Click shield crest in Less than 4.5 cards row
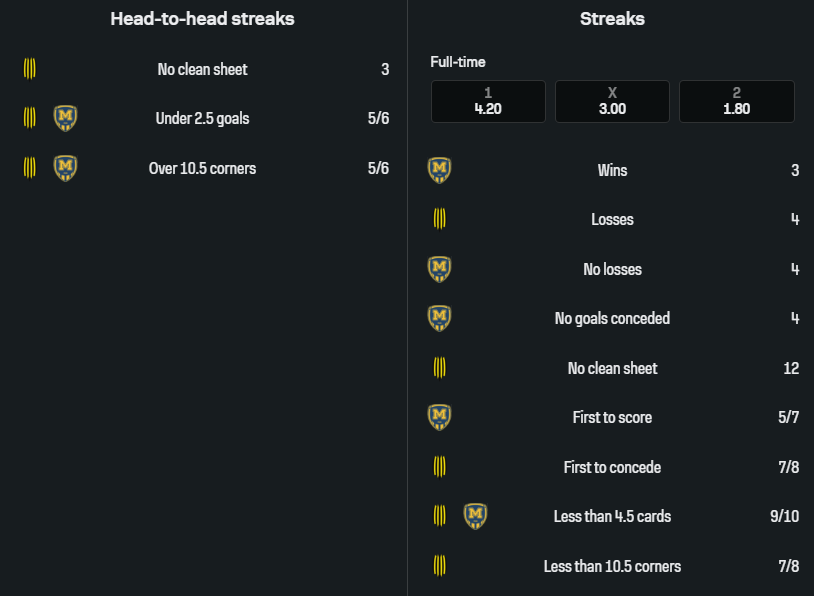This screenshot has height=596, width=814. coord(476,516)
